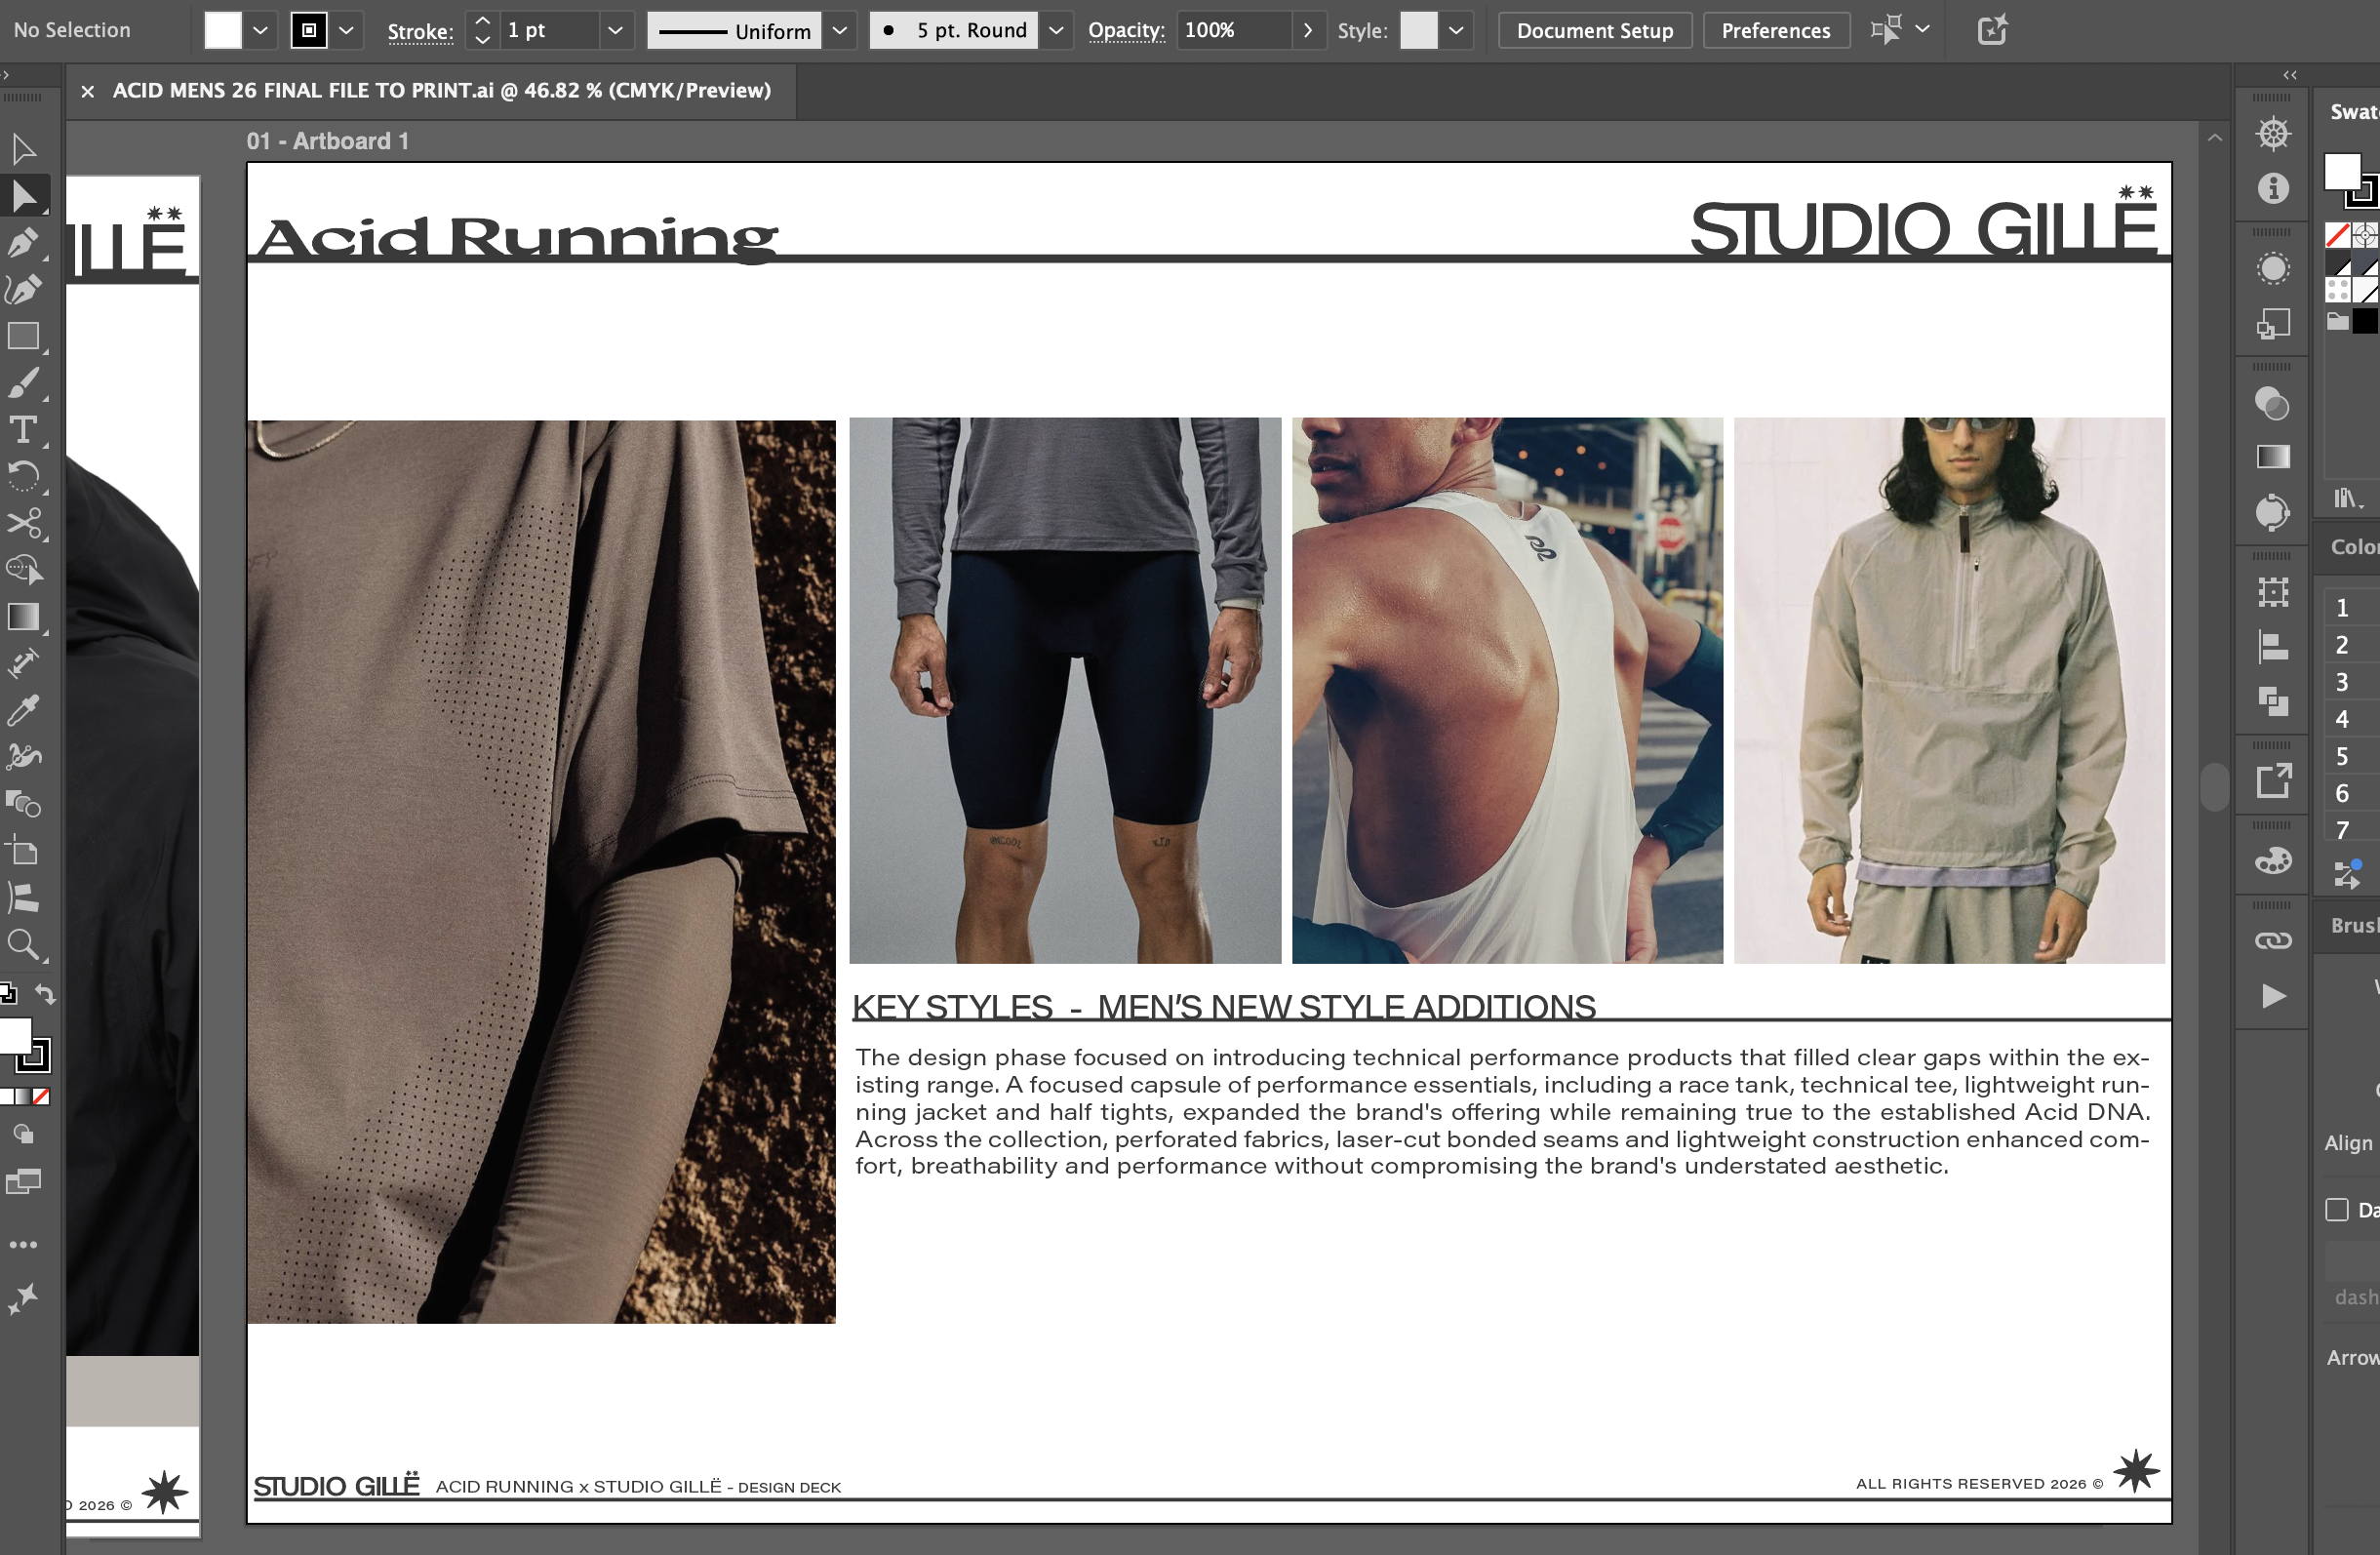Select the Rectangle tool

click(24, 336)
